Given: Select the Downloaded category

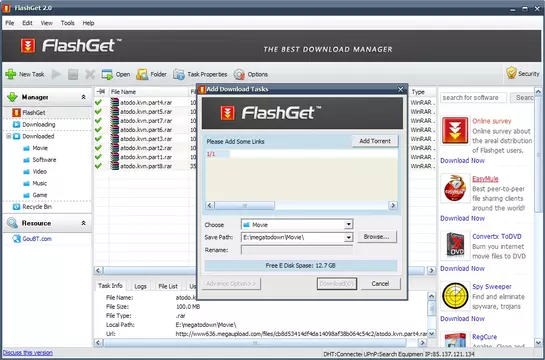Looking at the screenshot, I should tap(38, 136).
